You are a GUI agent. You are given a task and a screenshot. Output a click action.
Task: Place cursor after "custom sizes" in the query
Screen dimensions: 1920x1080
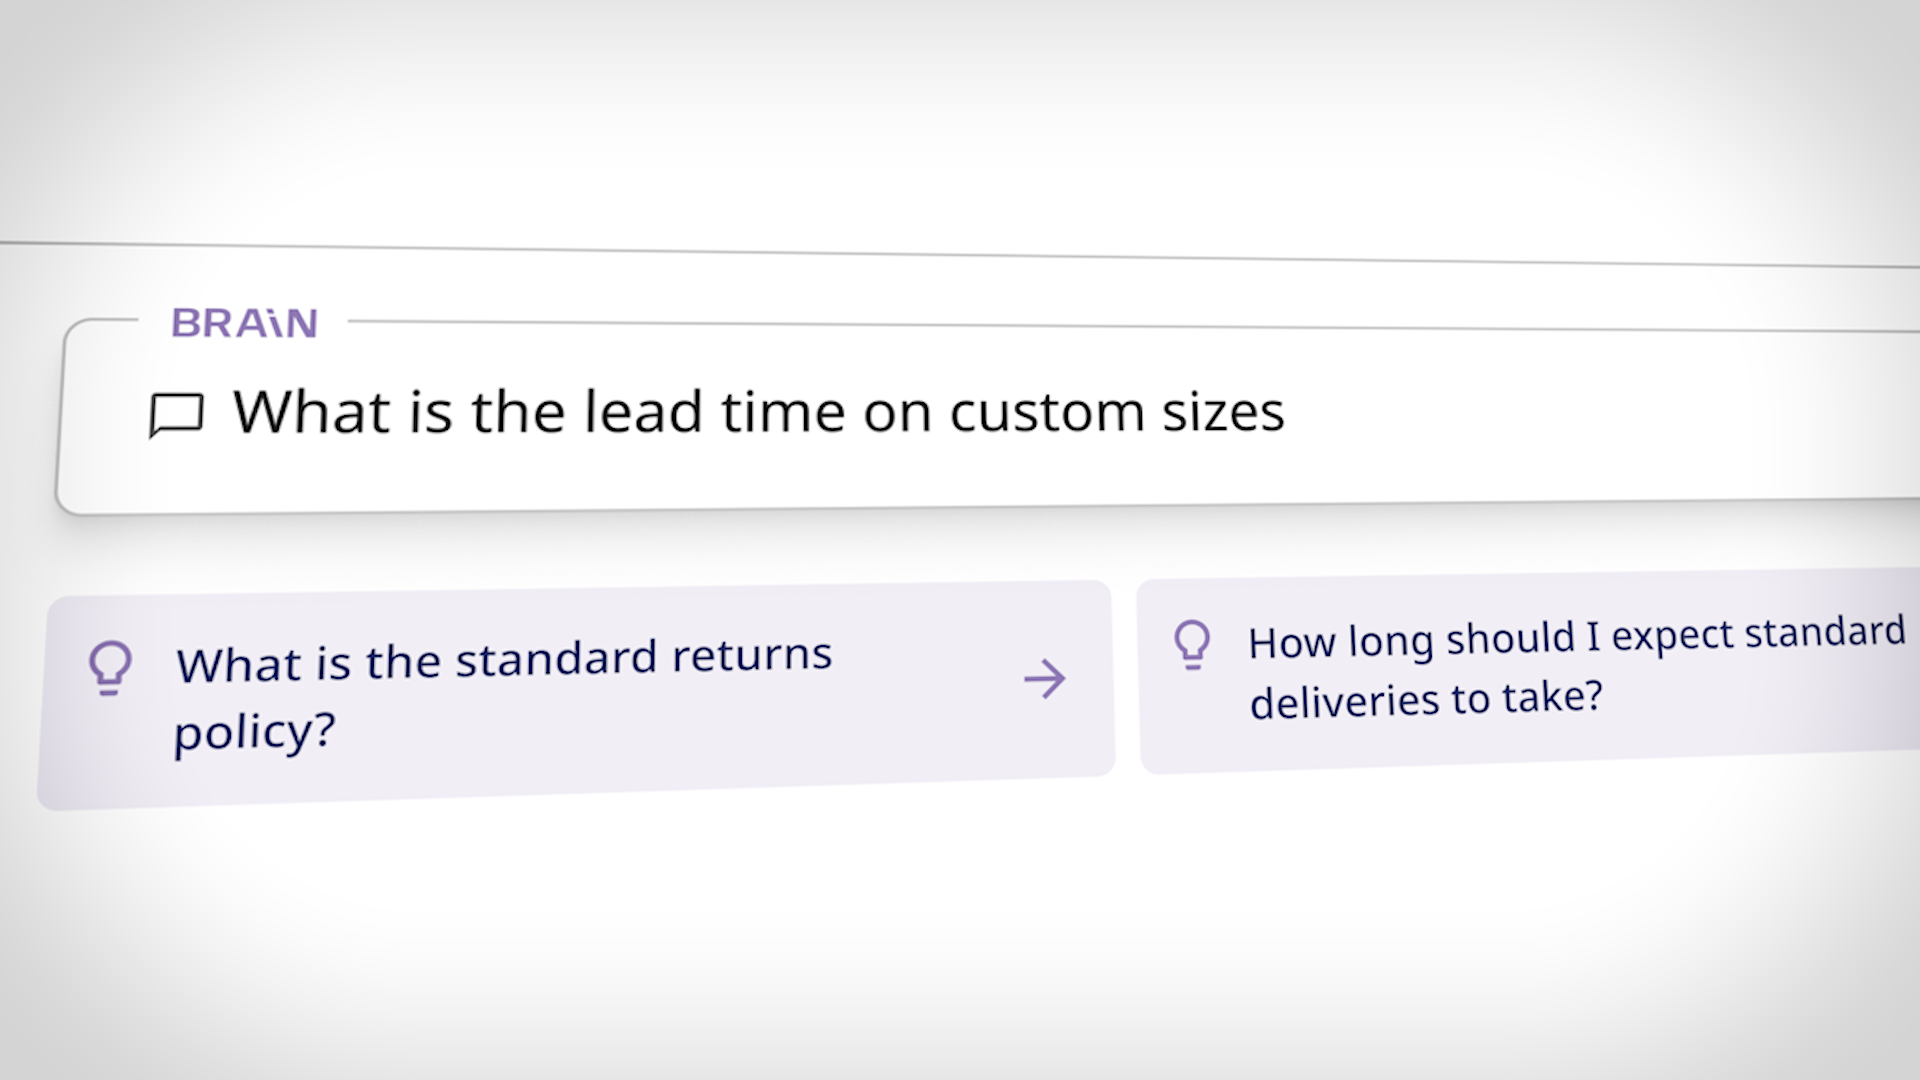(x=1288, y=412)
